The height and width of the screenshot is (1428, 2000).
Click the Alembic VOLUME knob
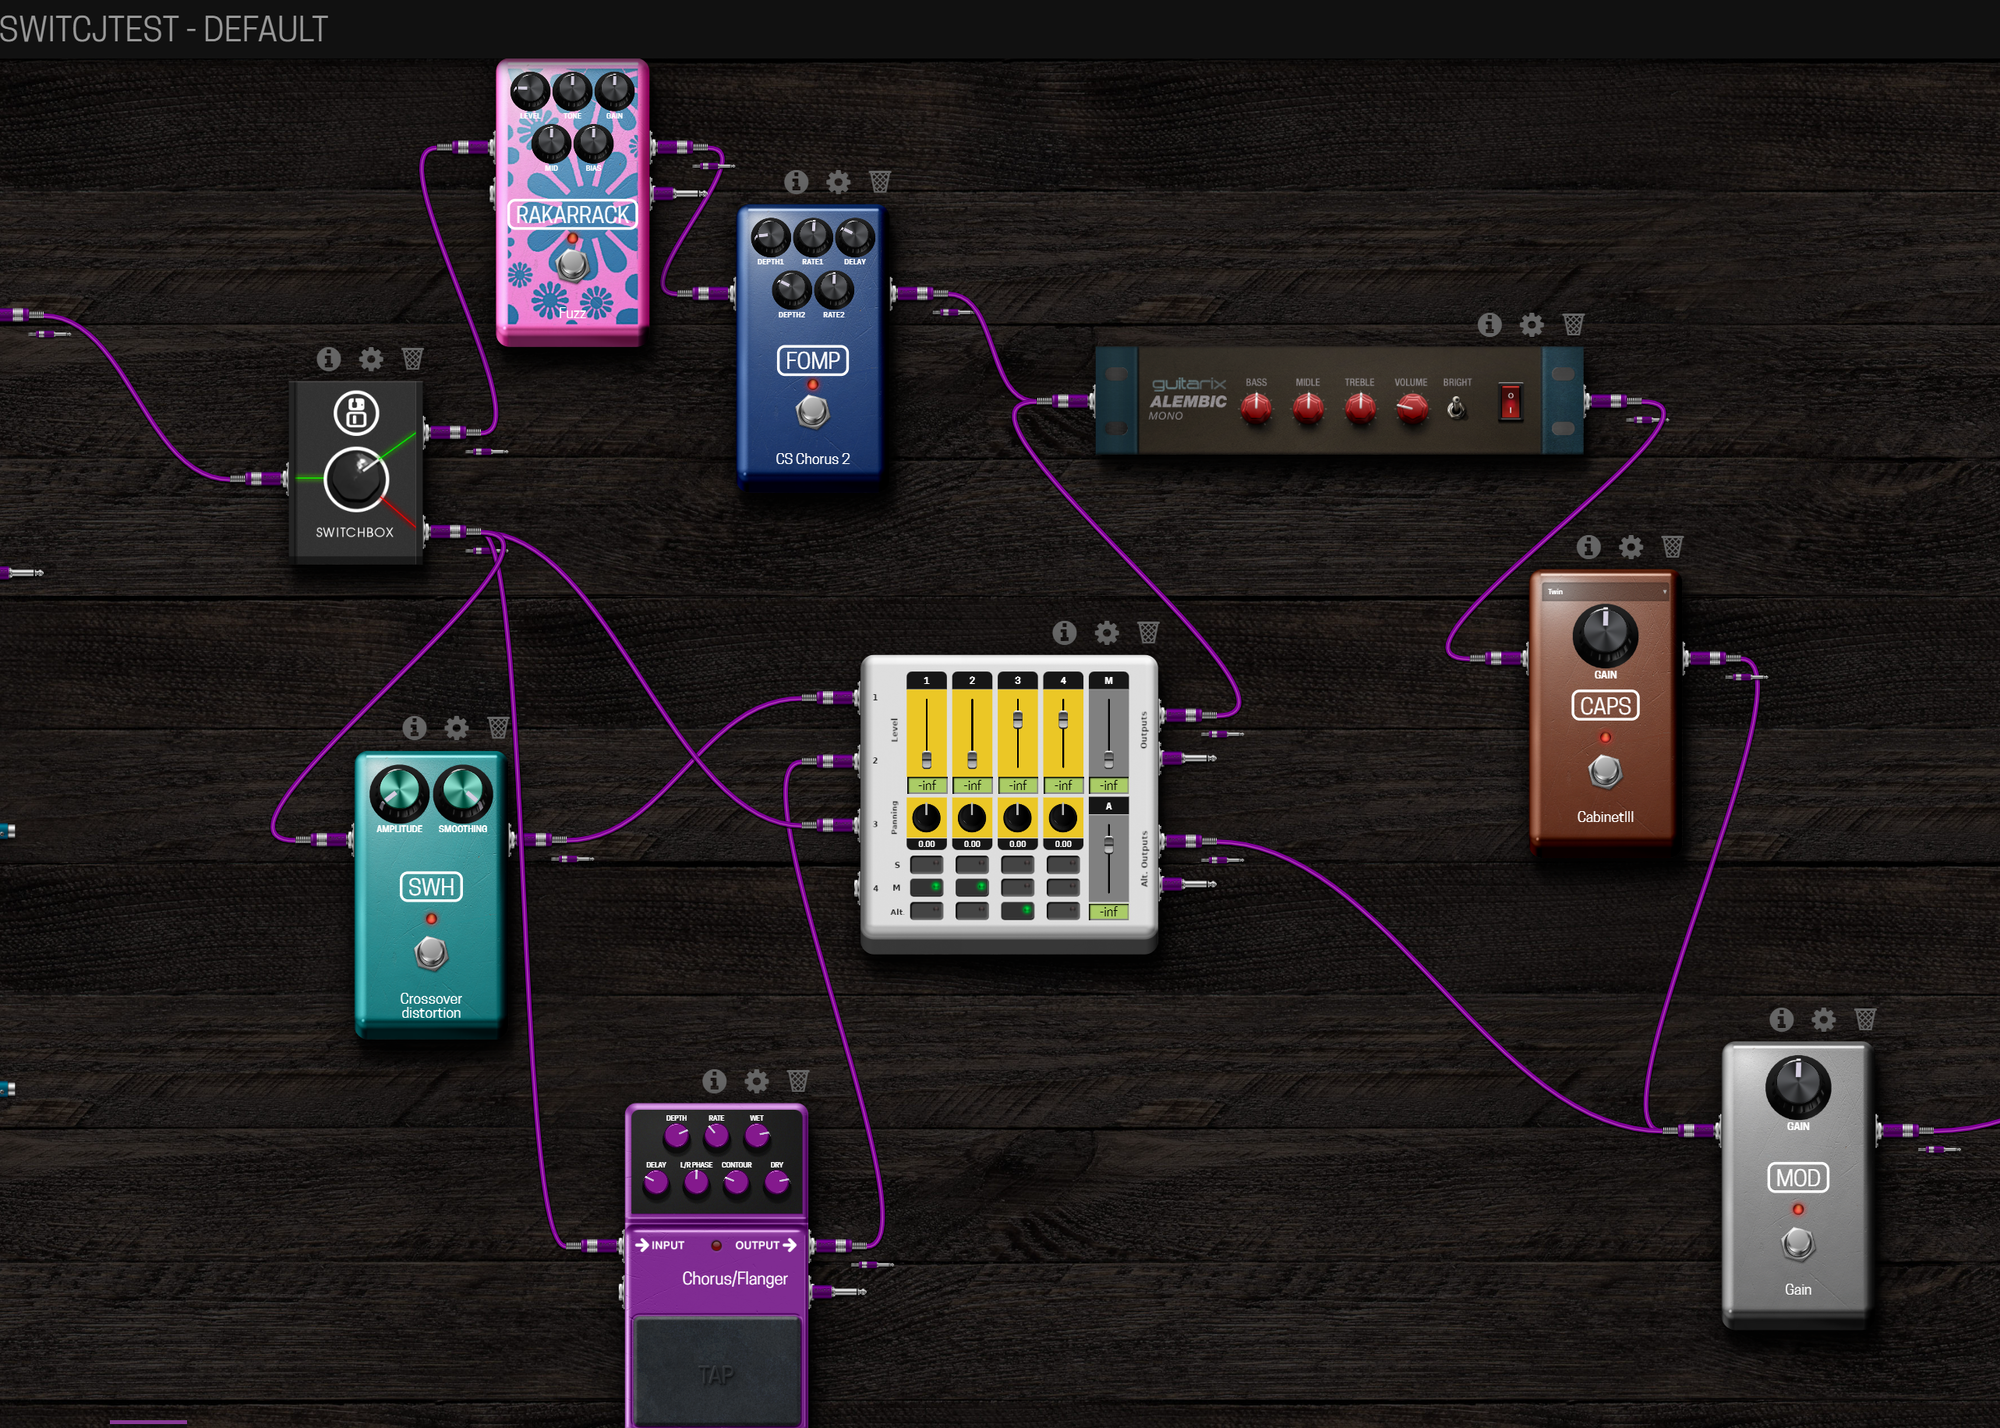pos(1411,407)
